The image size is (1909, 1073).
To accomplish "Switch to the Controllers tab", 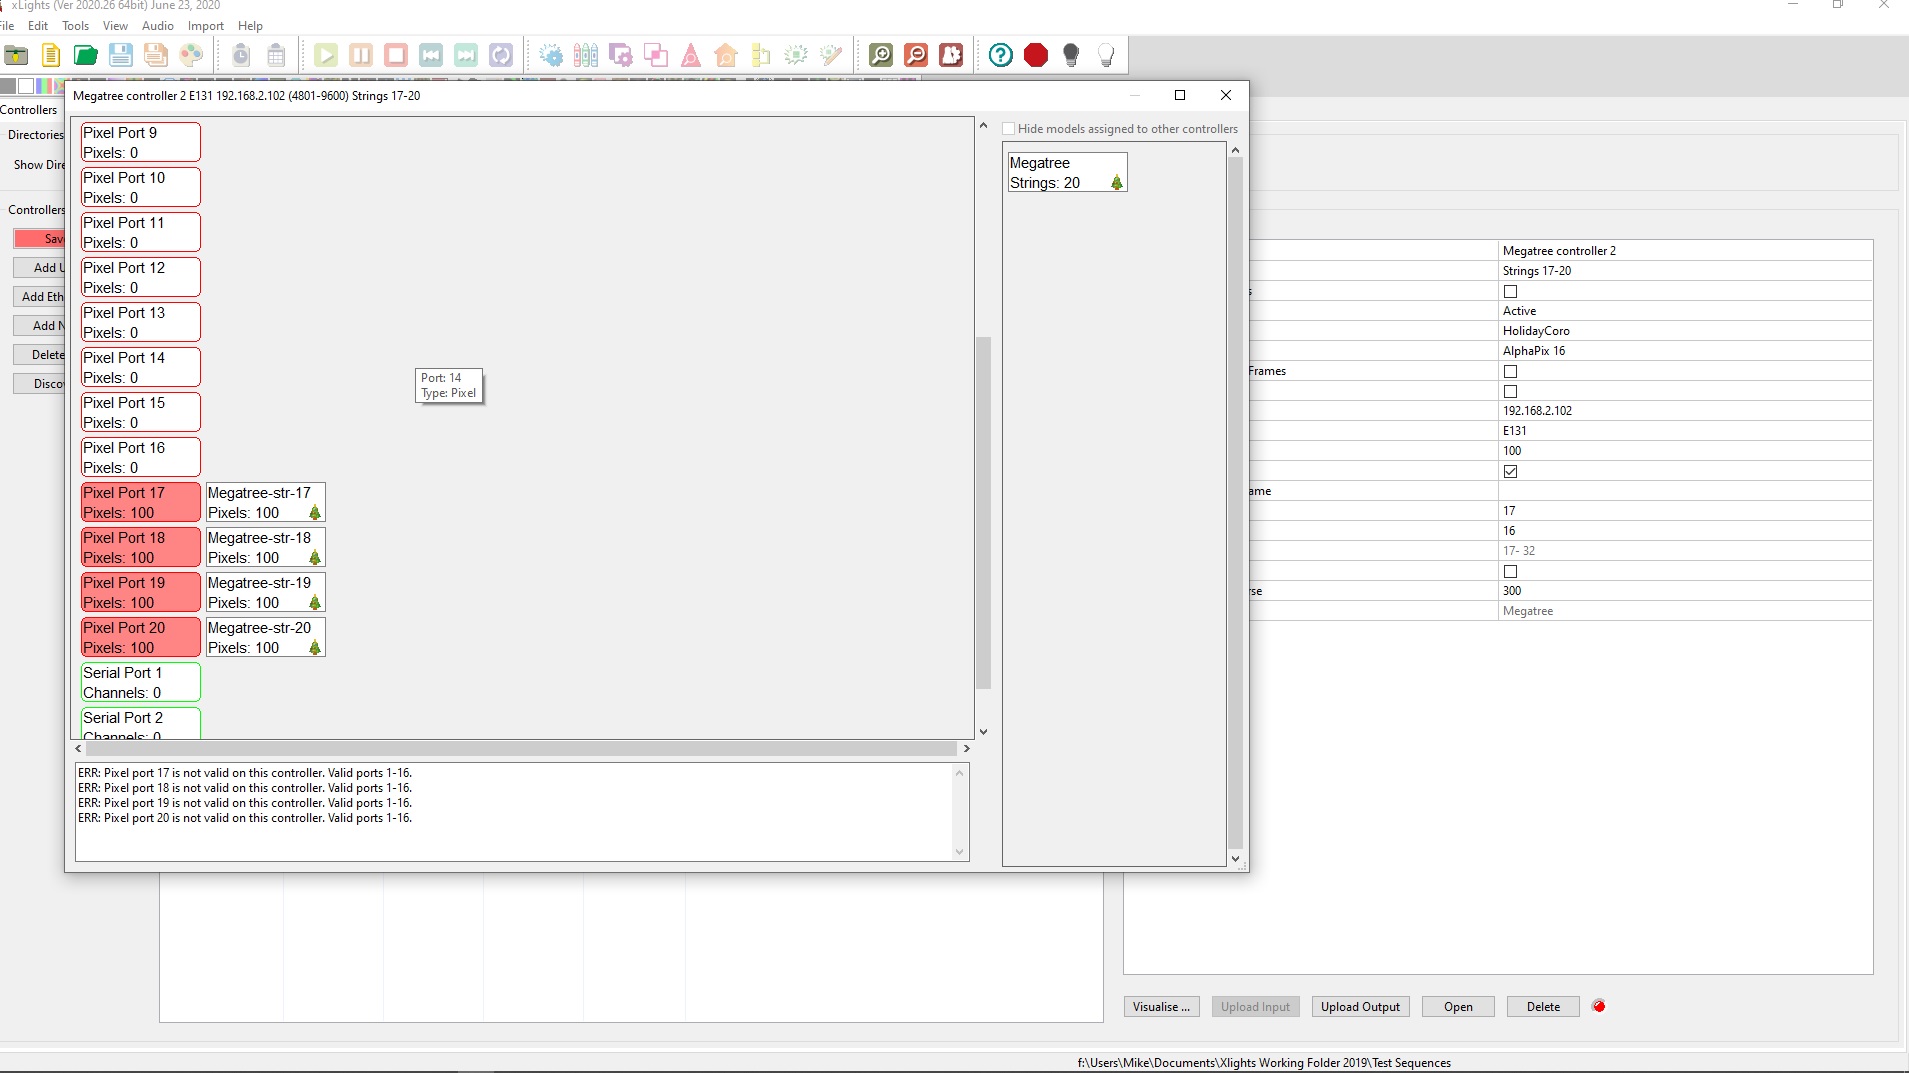I will [30, 109].
